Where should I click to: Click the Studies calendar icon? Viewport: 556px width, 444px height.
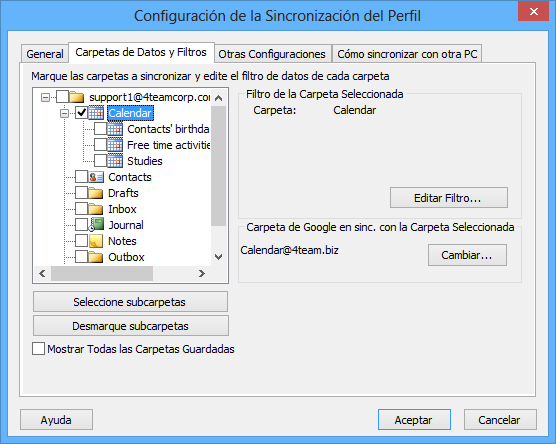coord(115,161)
